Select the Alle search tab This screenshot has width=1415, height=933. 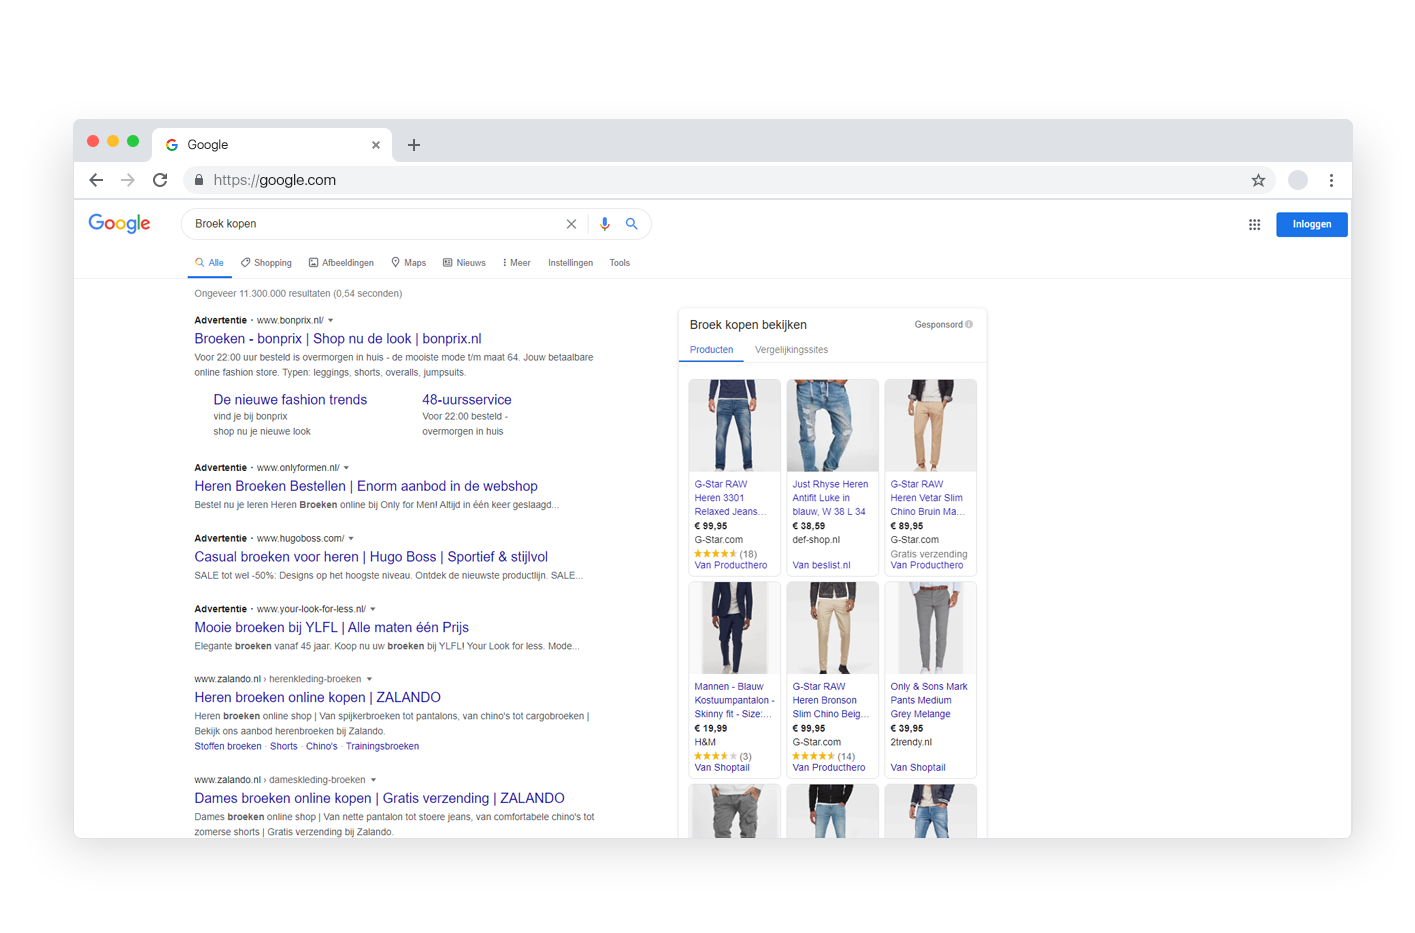(209, 263)
